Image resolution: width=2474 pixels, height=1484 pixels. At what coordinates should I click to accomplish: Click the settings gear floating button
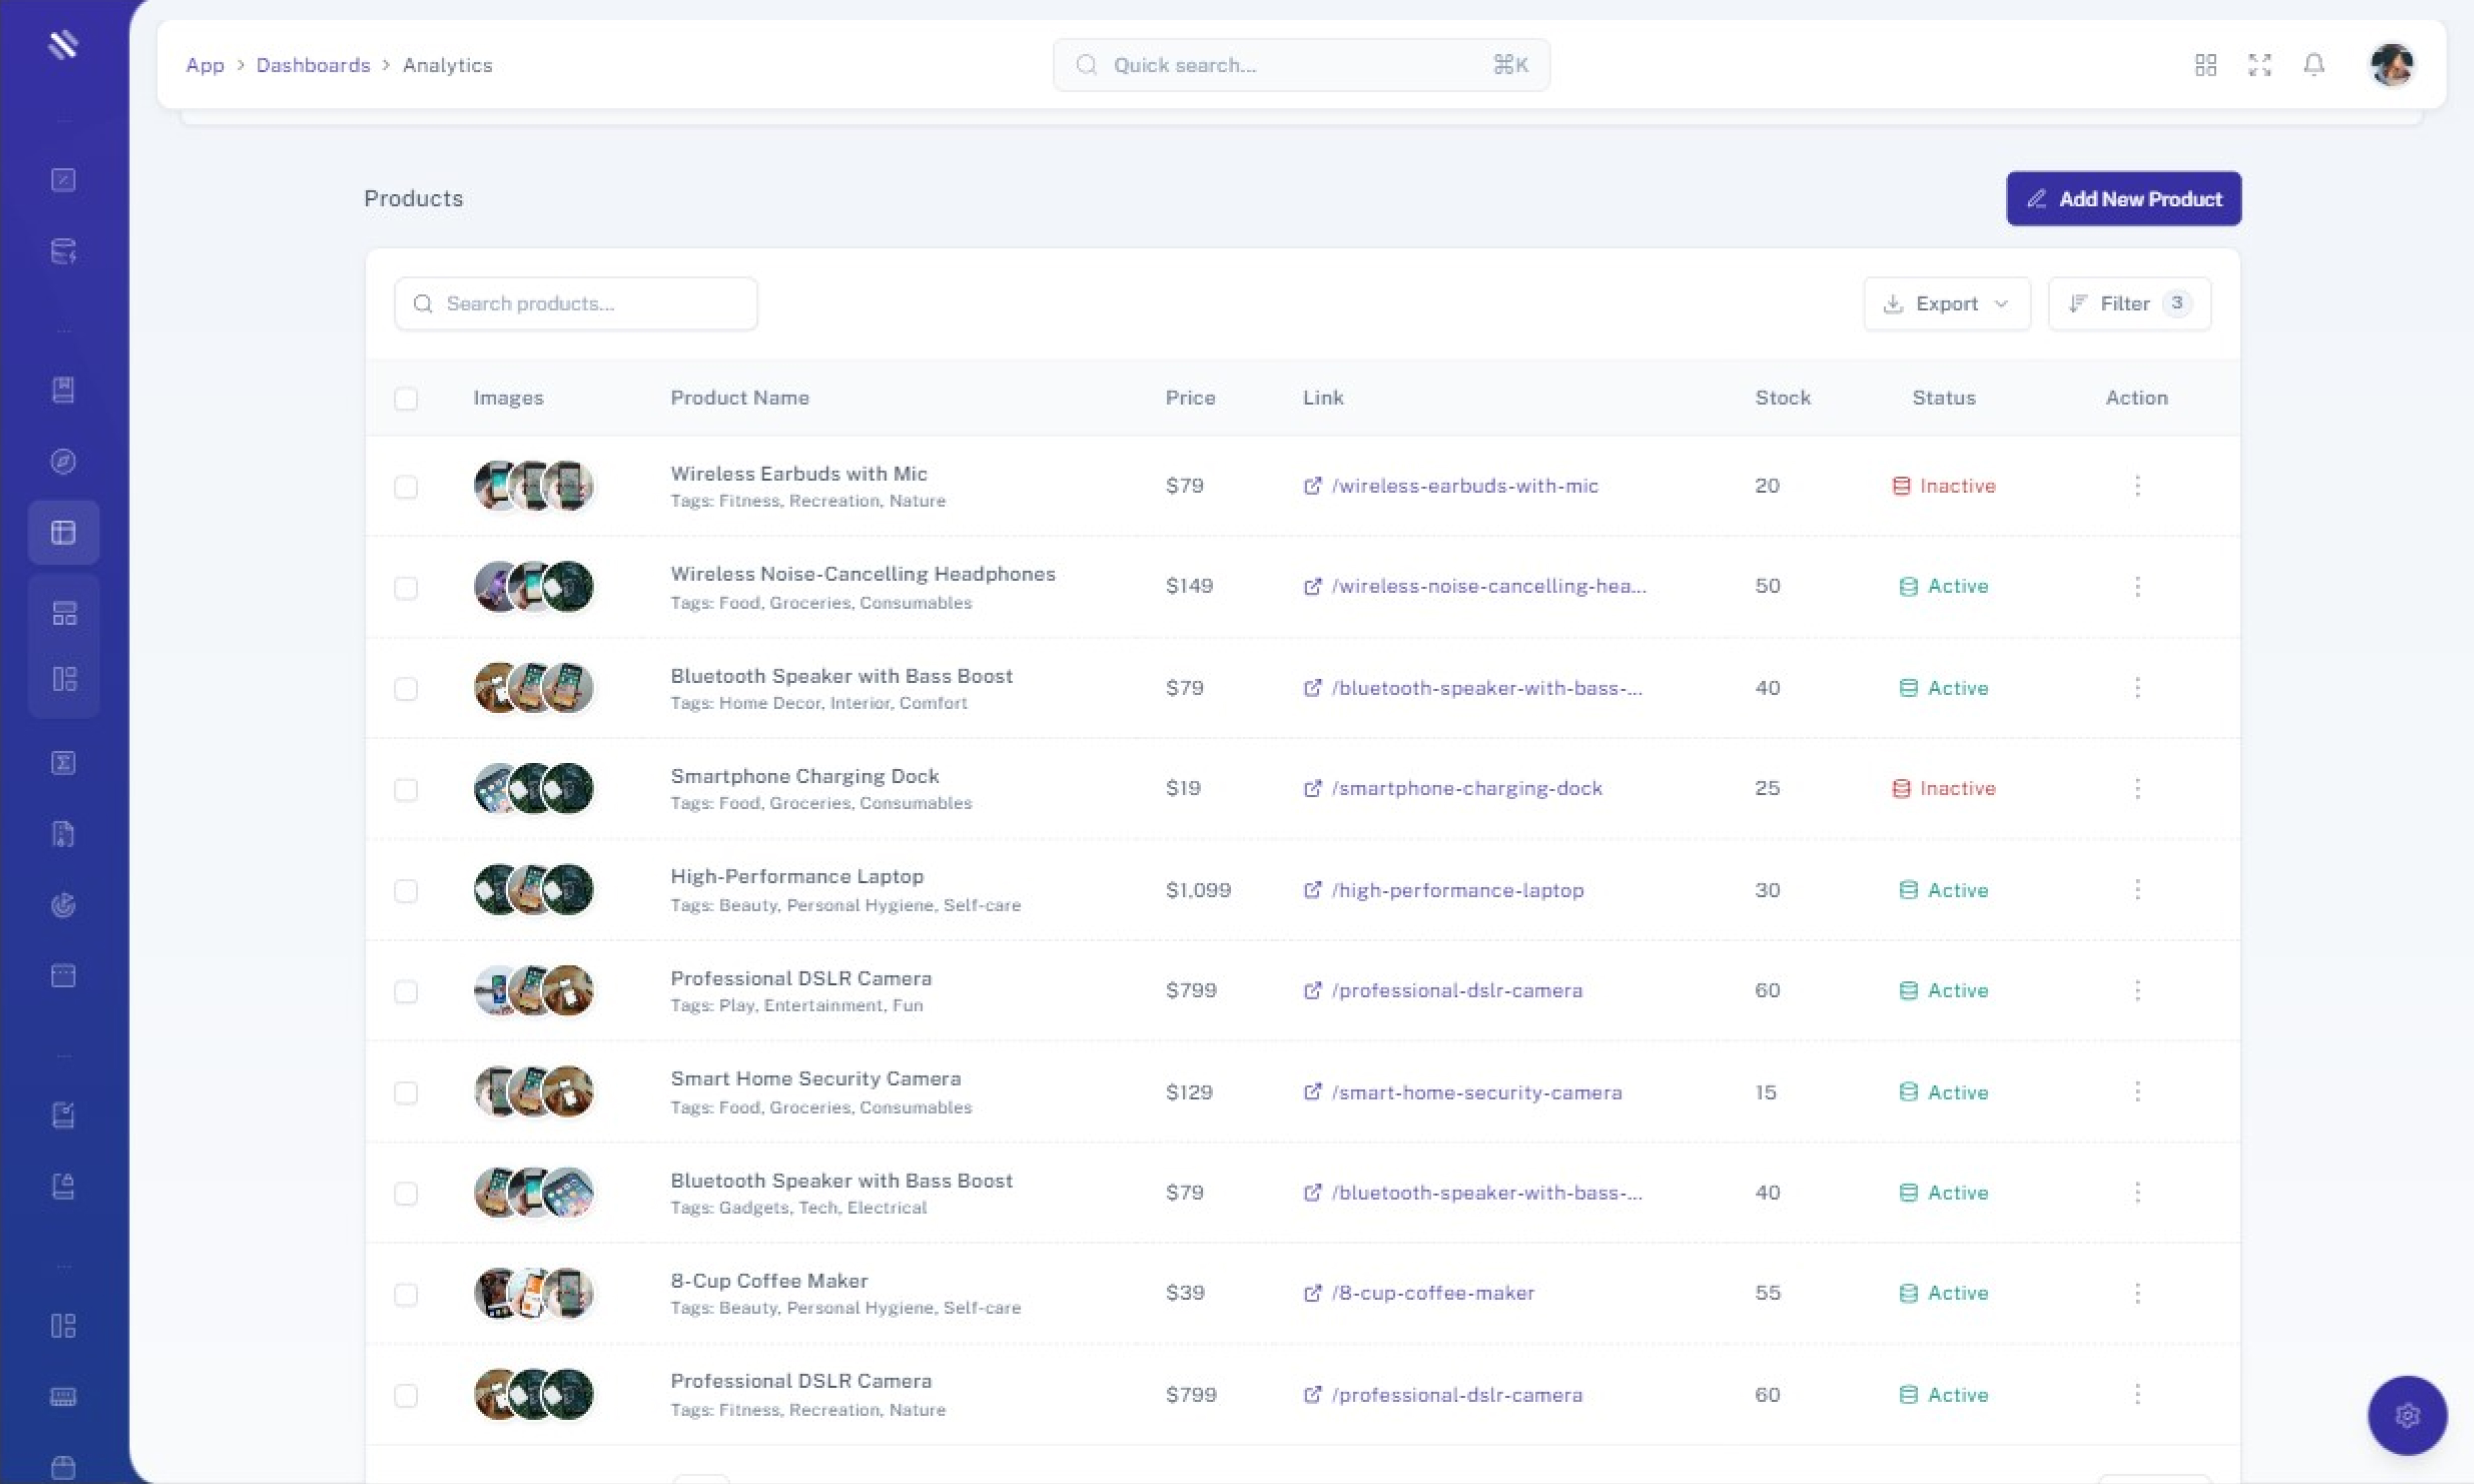tap(2406, 1415)
